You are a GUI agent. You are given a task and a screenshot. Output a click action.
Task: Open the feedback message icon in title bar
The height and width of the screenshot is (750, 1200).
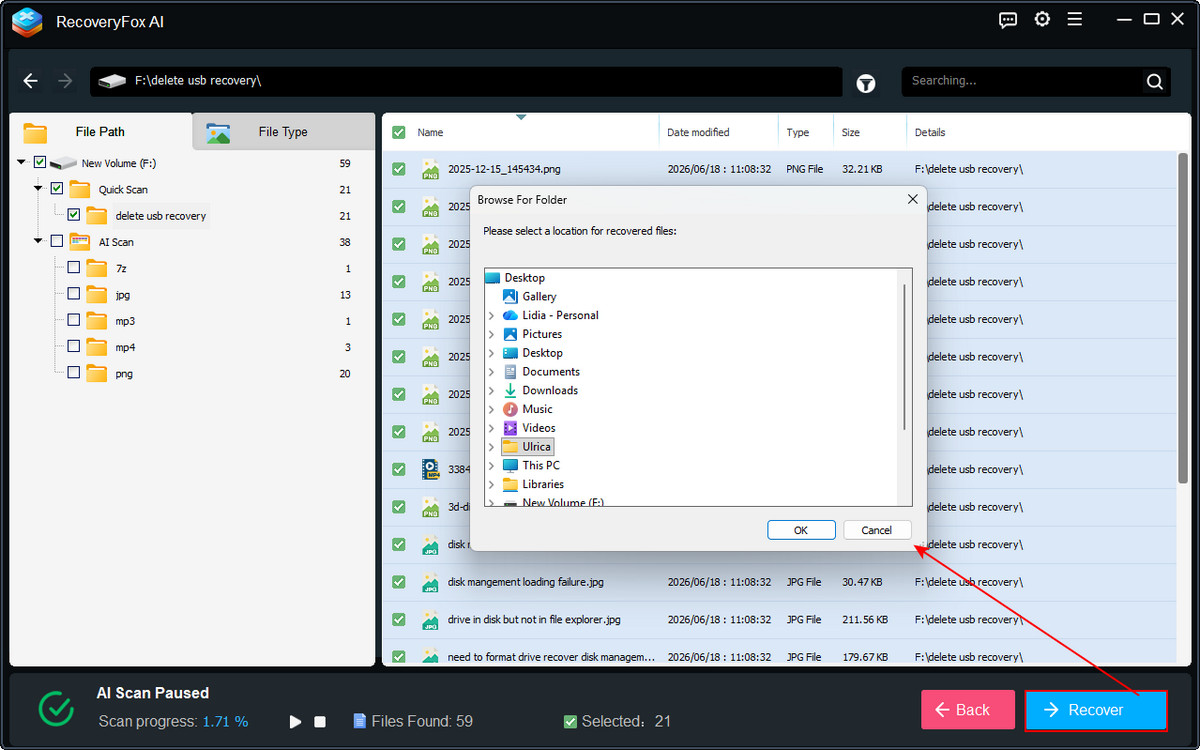tap(1008, 20)
